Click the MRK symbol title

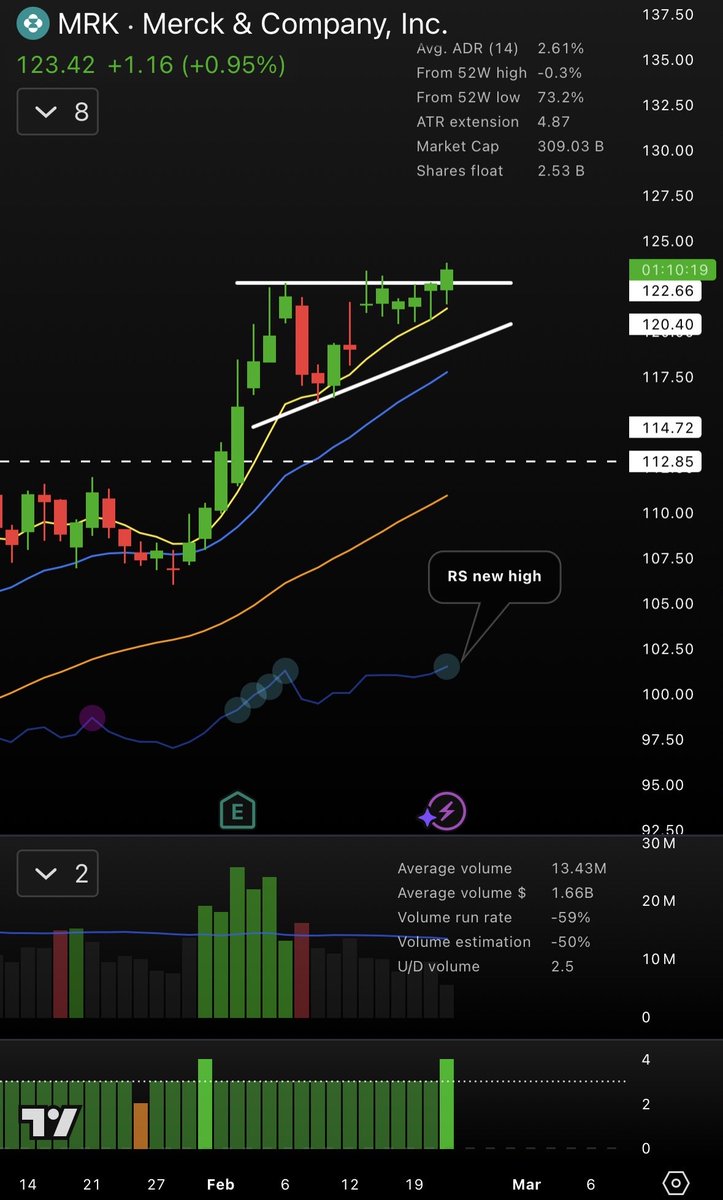point(252,23)
